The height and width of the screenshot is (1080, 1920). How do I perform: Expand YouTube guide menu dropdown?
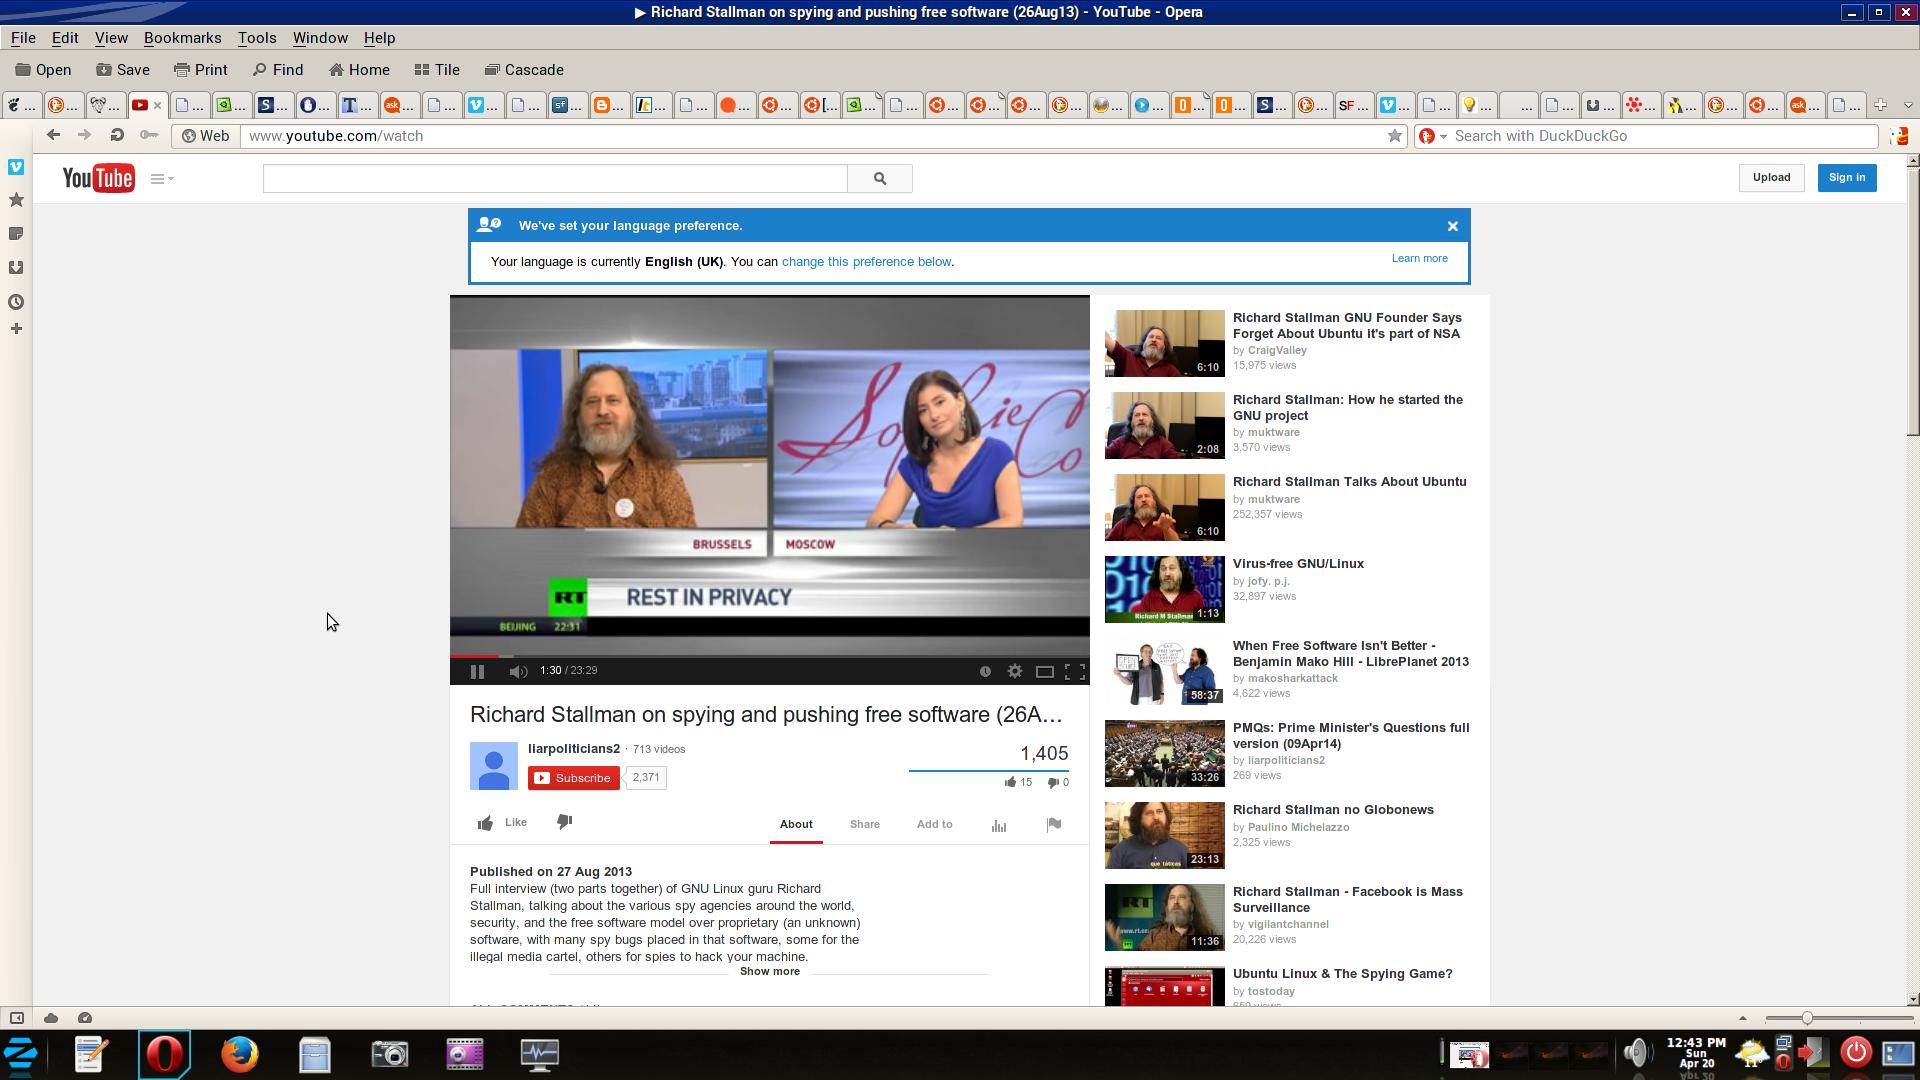pyautogui.click(x=162, y=179)
